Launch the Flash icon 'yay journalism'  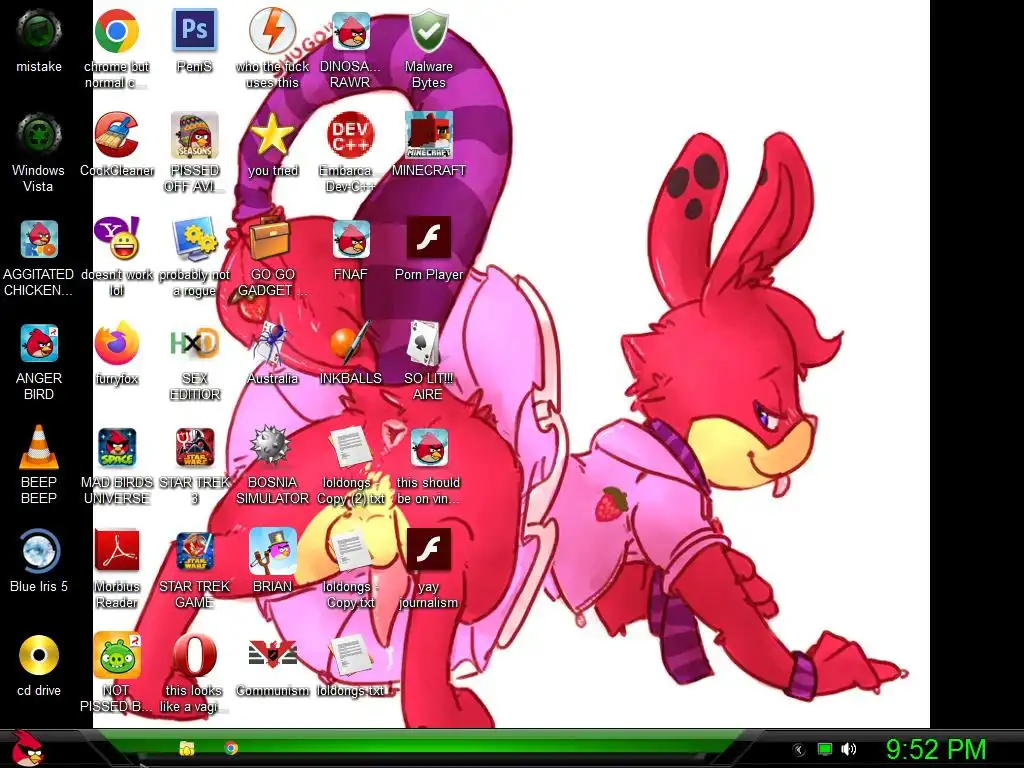[x=428, y=551]
